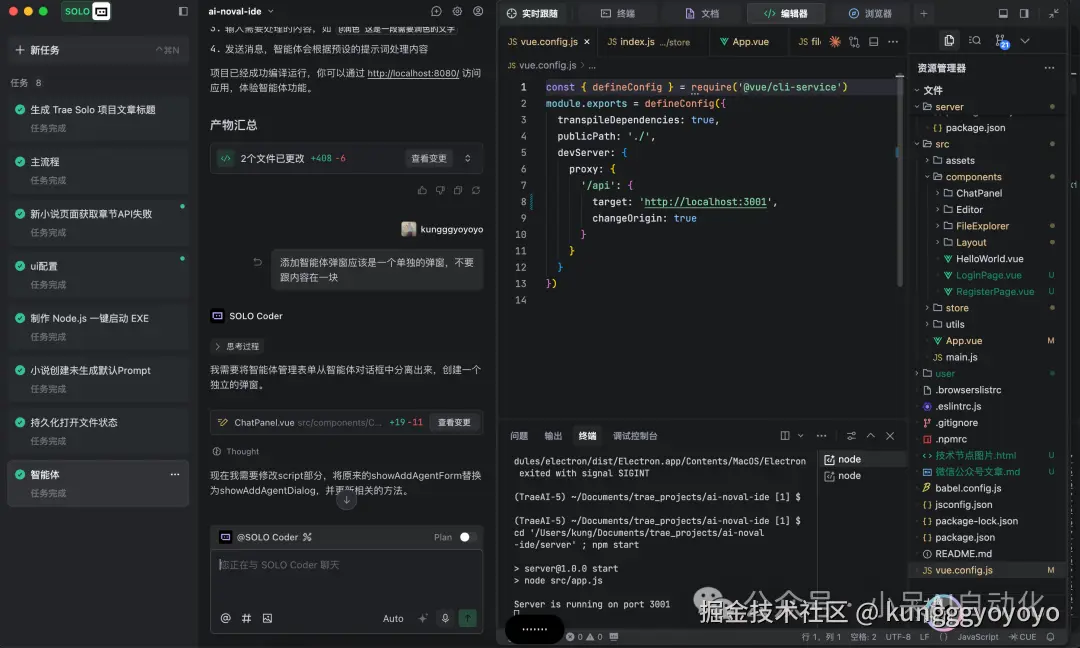This screenshot has height=648, width=1080.
Task: Toggle editor layout icon in editor toolbar
Action: 873,42
